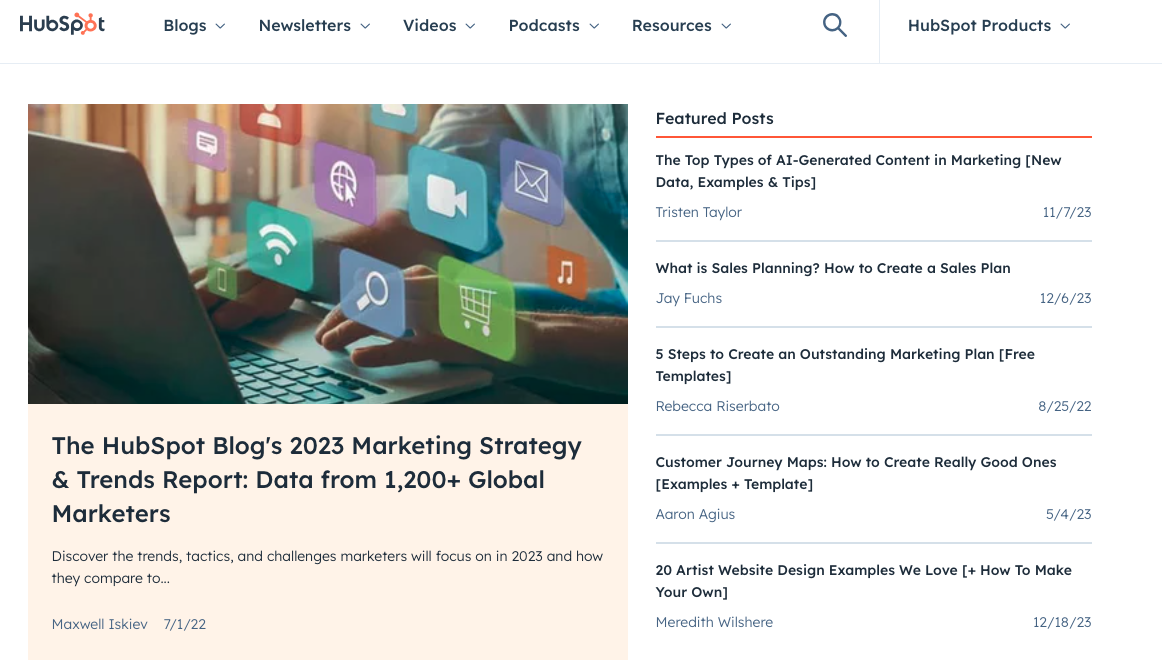Read the Top Types of AI-Generated Content post
Viewport: 1162px width, 670px height.
coord(858,171)
